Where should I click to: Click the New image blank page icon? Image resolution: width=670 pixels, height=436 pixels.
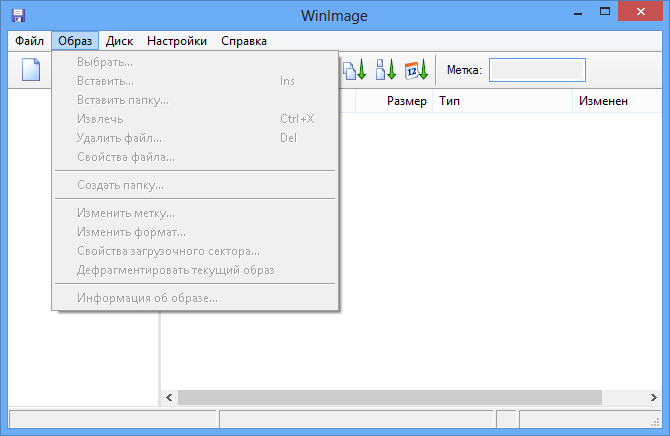(31, 70)
